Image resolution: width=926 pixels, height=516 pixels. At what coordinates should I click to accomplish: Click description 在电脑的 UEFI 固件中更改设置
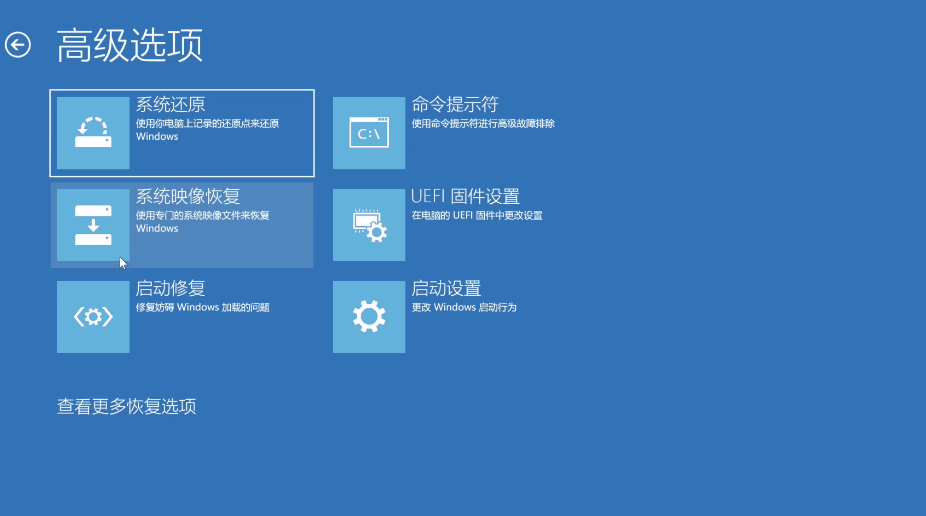pos(477,215)
